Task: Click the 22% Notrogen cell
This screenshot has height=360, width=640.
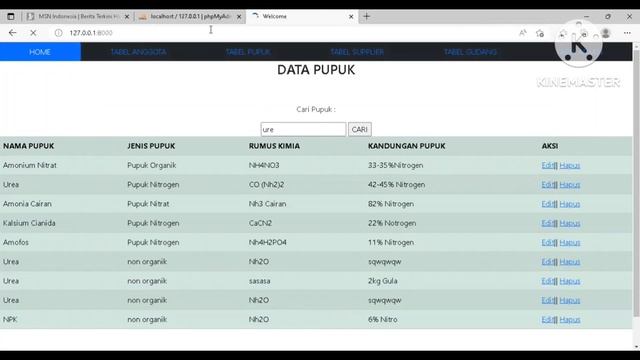Action: (392, 223)
